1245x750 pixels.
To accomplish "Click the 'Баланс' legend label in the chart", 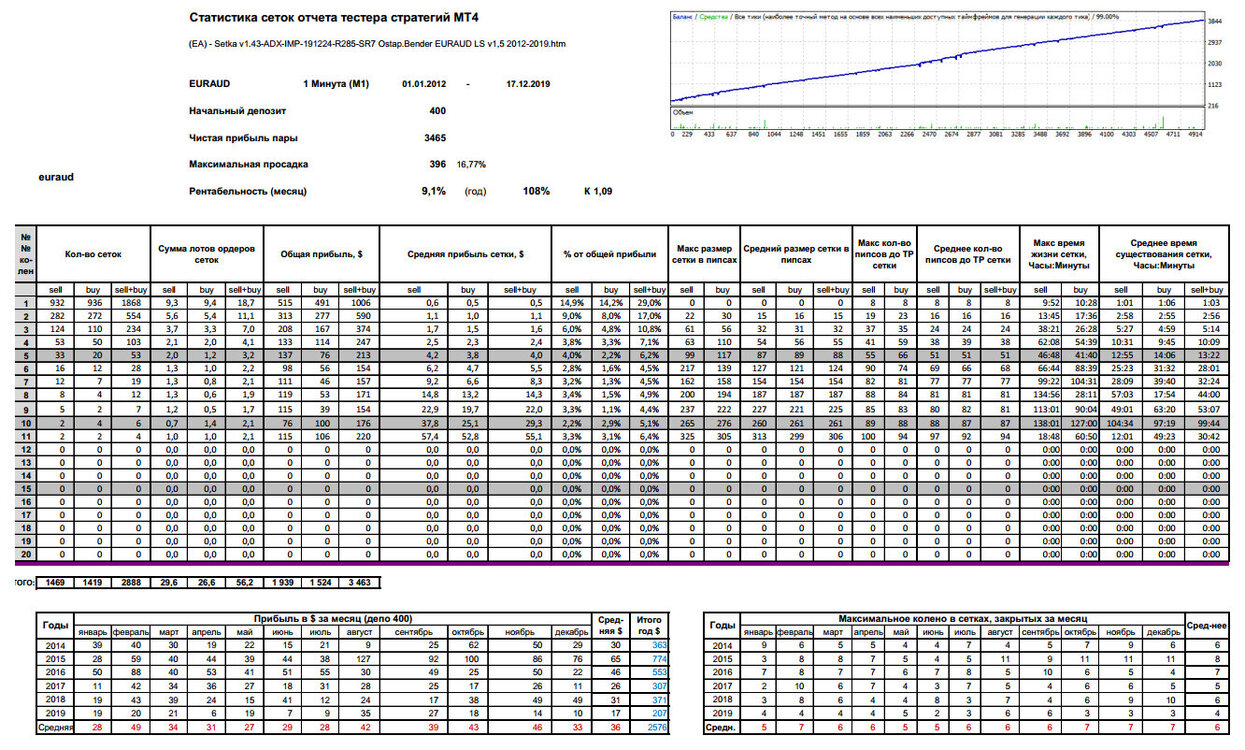I will (683, 17).
